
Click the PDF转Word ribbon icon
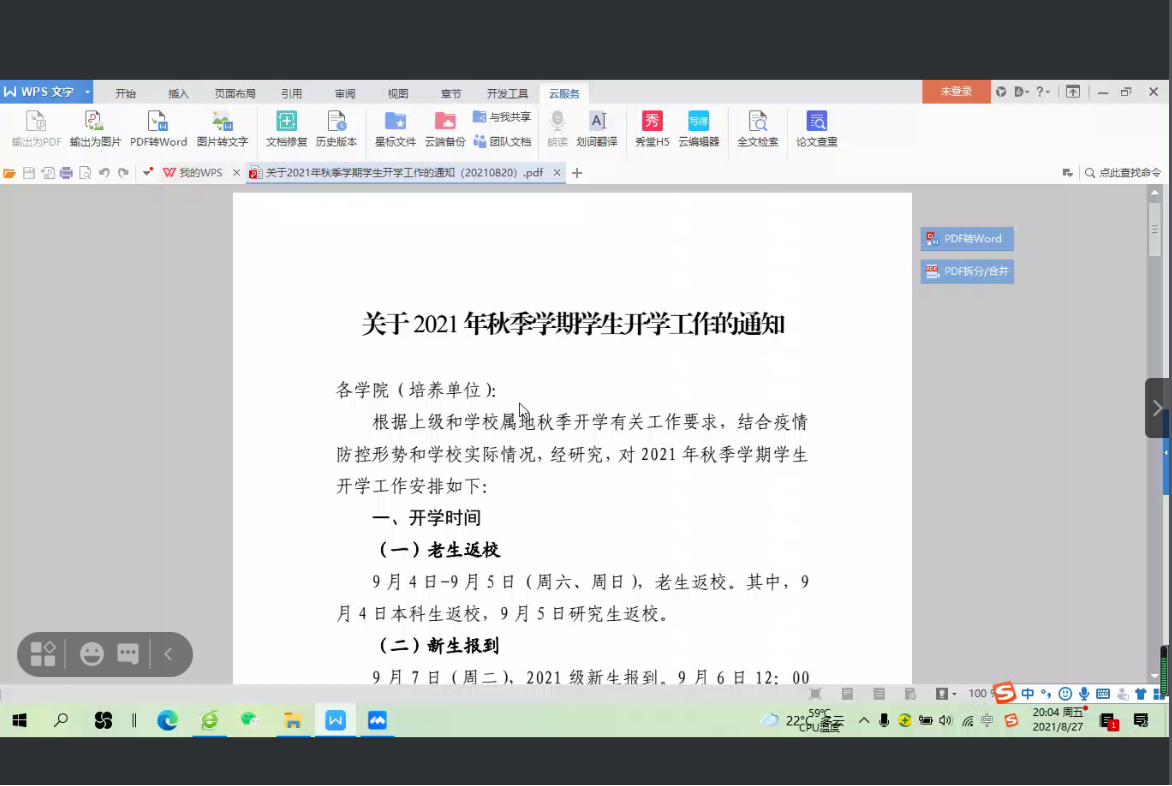[158, 129]
